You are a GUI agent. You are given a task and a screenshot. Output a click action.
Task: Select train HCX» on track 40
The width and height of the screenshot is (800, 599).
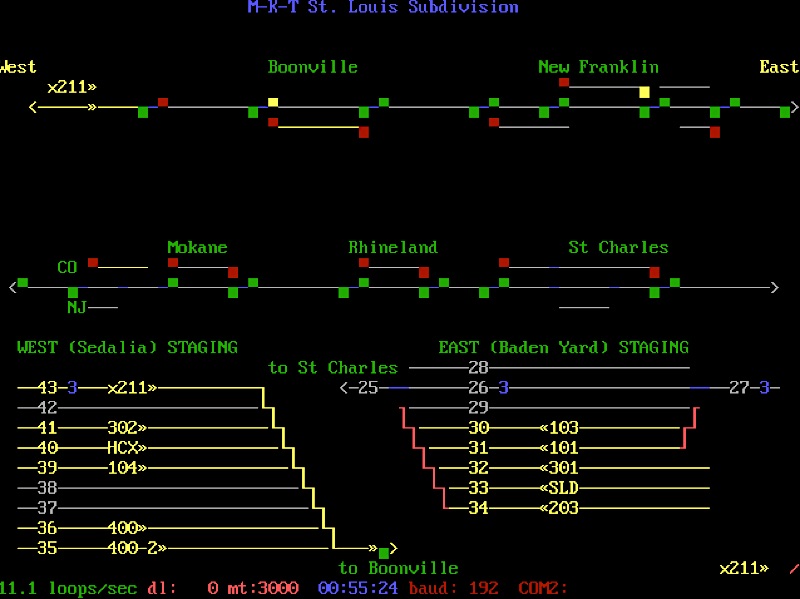pos(127,448)
